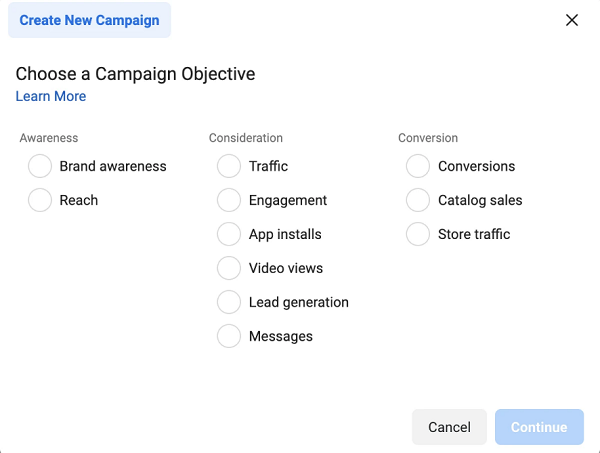The width and height of the screenshot is (600, 453).
Task: Choose the Video views objective
Action: (x=229, y=268)
